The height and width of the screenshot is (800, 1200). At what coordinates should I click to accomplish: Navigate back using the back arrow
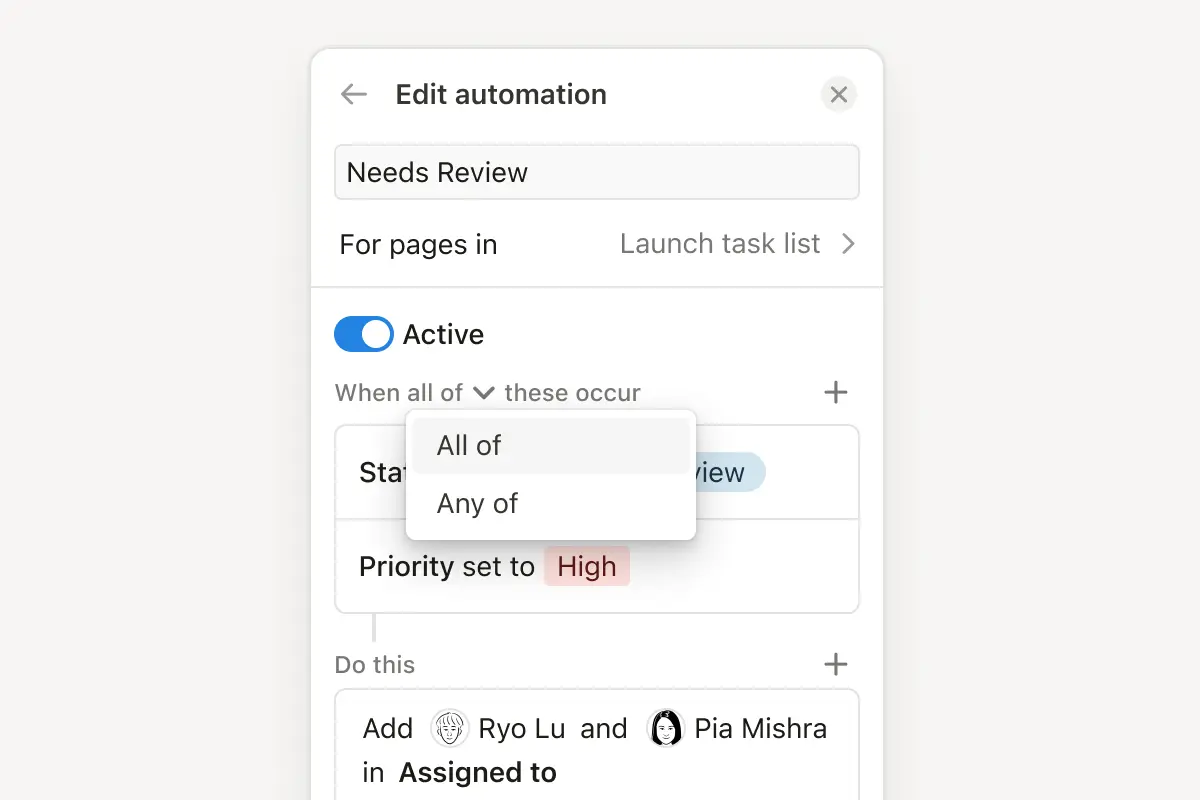coord(353,93)
